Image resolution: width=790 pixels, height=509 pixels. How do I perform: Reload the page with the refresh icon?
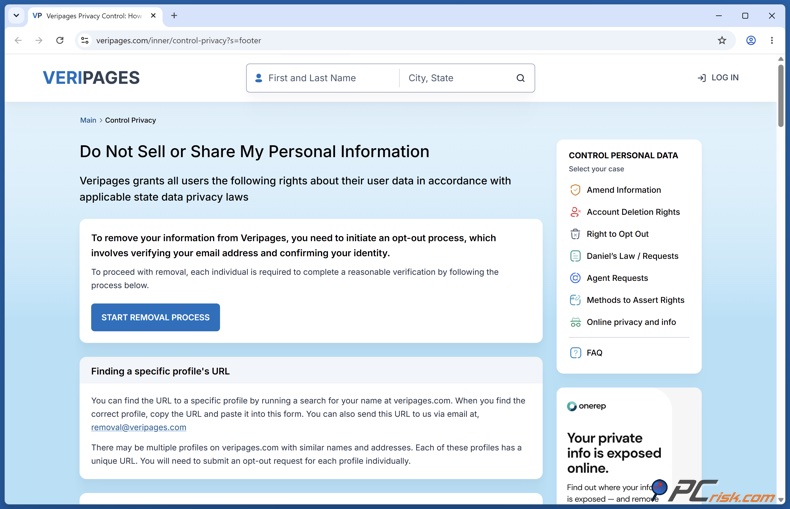[59, 40]
